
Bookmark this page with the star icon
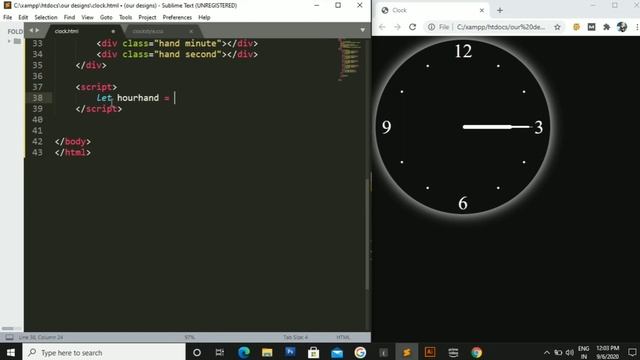(x=557, y=27)
